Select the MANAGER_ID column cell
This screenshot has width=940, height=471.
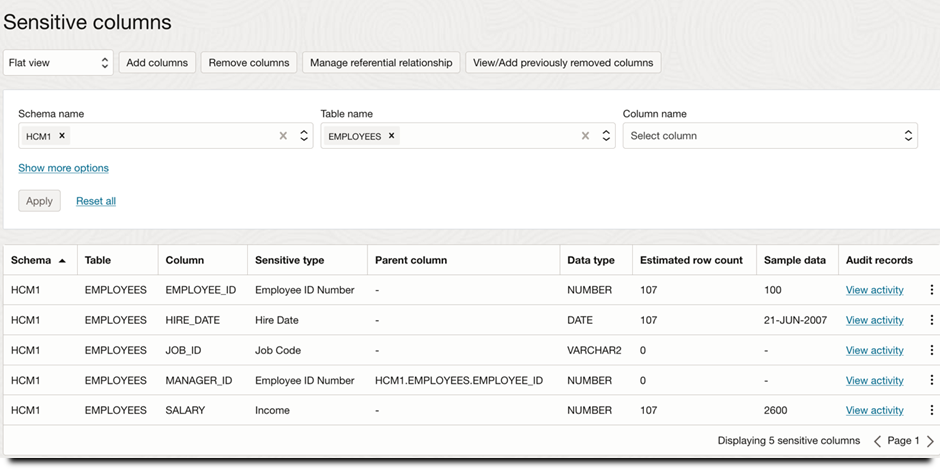coord(198,381)
